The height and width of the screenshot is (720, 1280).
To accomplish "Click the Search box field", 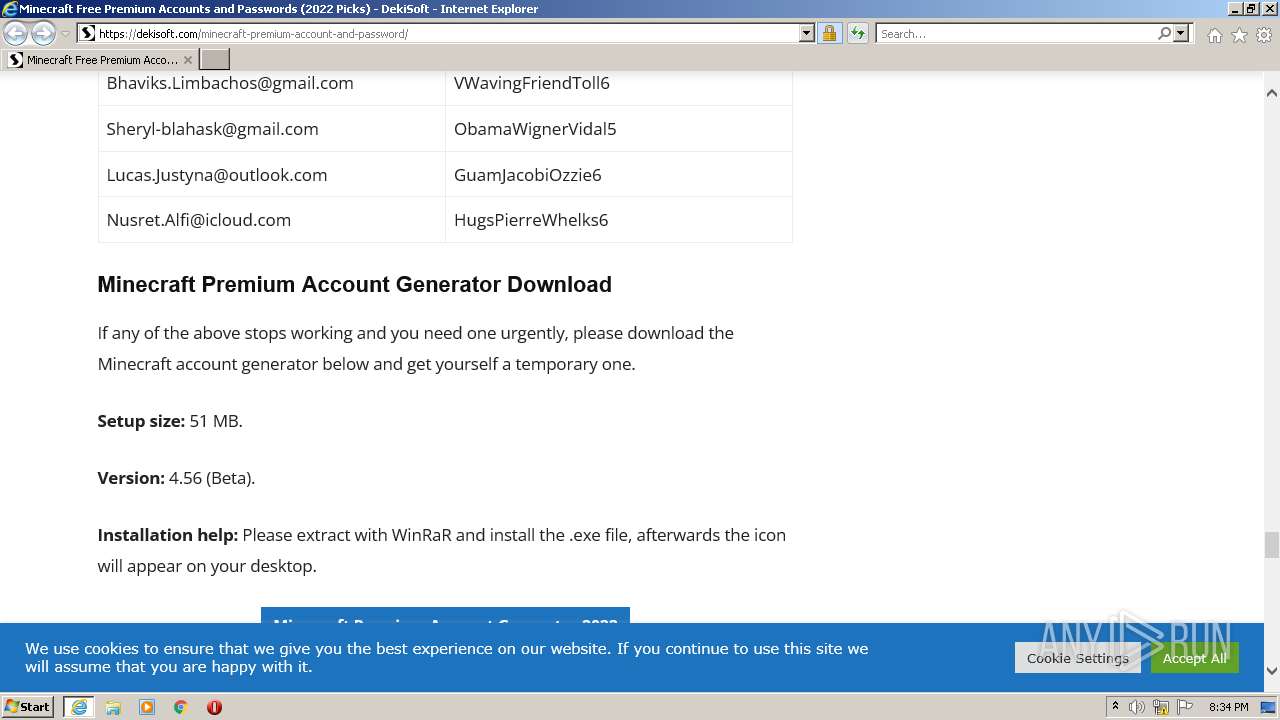I will 1015,33.
